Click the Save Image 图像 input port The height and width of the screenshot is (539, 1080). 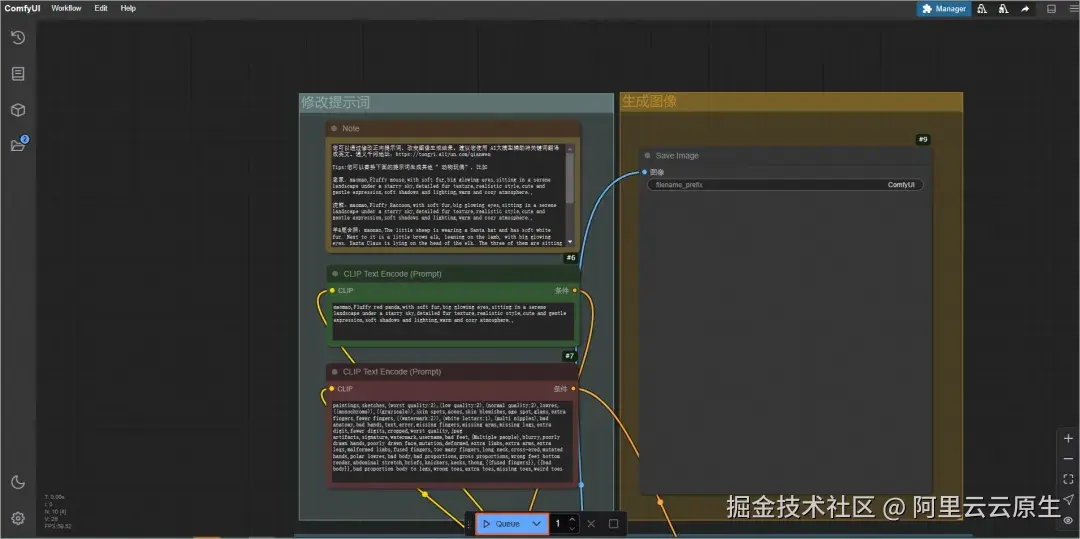pyautogui.click(x=645, y=172)
